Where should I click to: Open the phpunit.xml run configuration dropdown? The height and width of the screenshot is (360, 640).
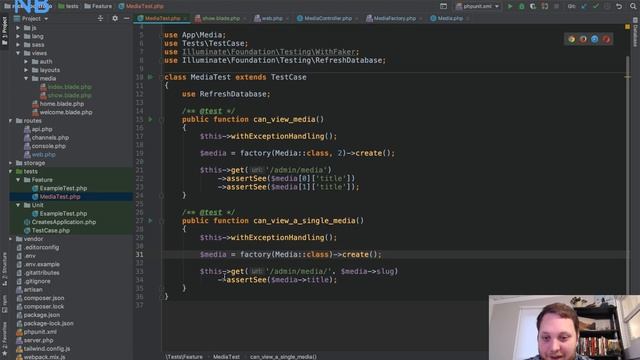click(x=478, y=6)
